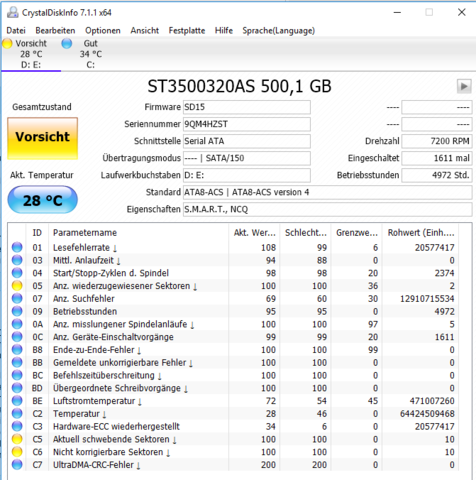Open the Bearbeiten menu
The height and width of the screenshot is (480, 476).
[x=55, y=30]
